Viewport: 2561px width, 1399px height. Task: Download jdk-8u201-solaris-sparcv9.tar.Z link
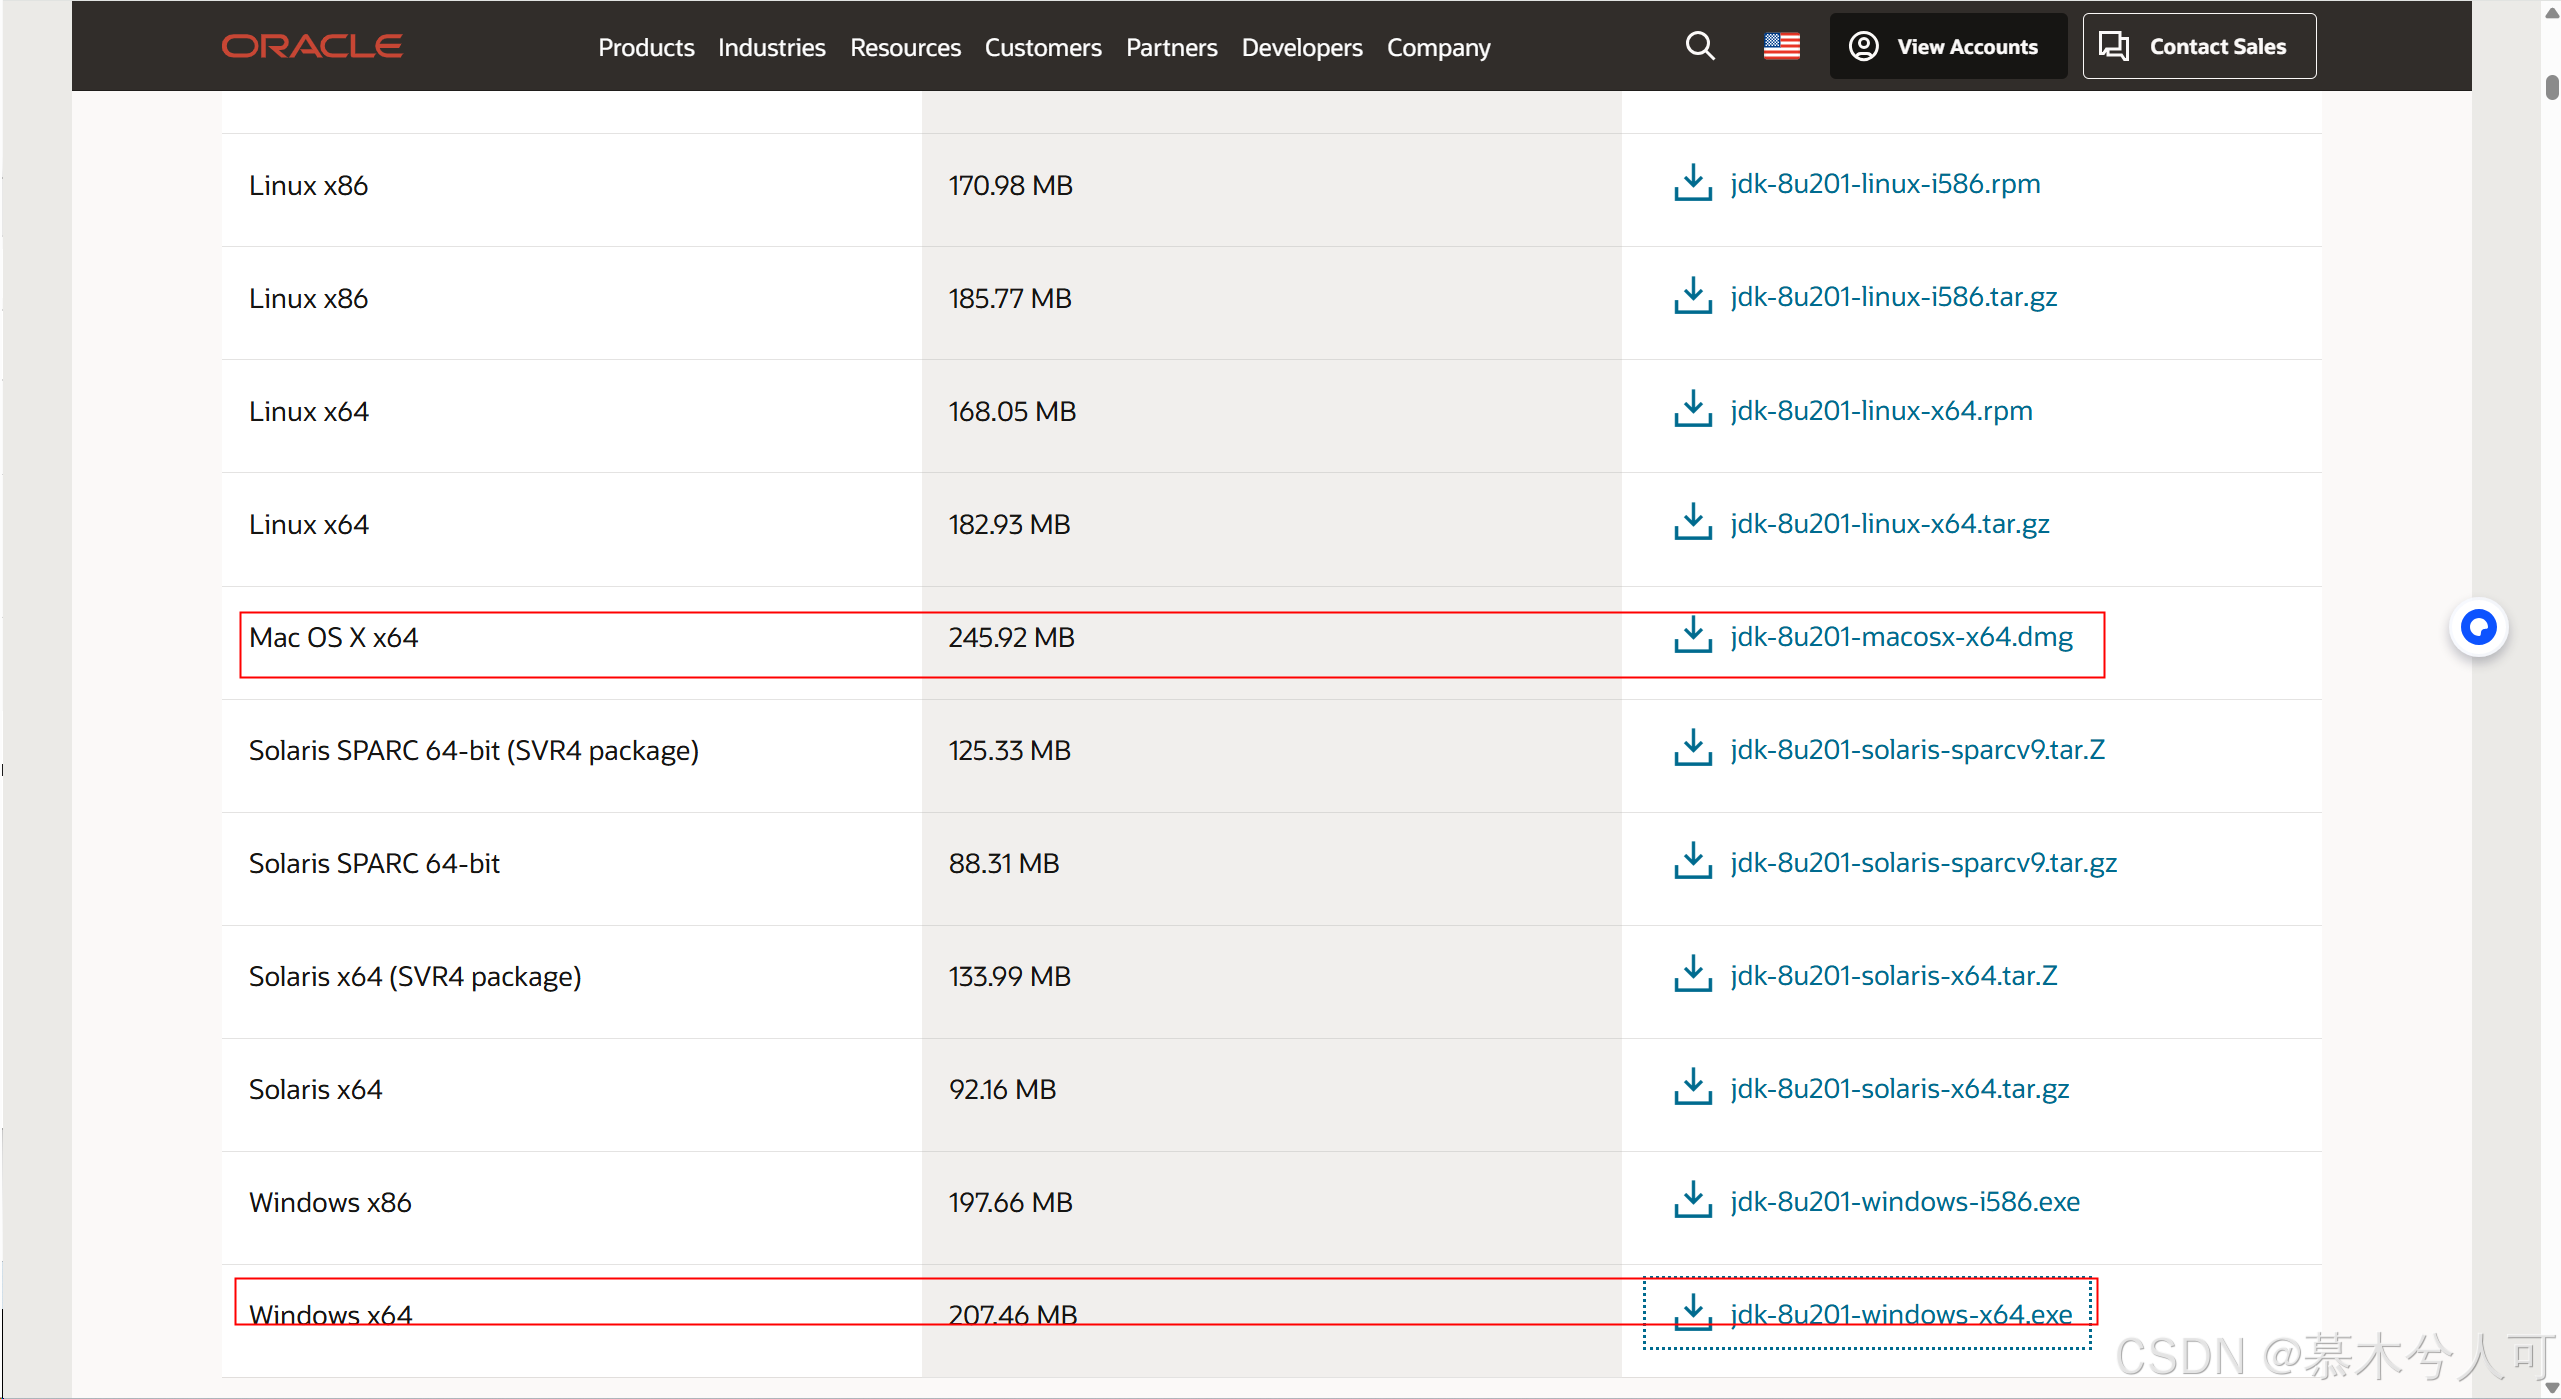1917,750
